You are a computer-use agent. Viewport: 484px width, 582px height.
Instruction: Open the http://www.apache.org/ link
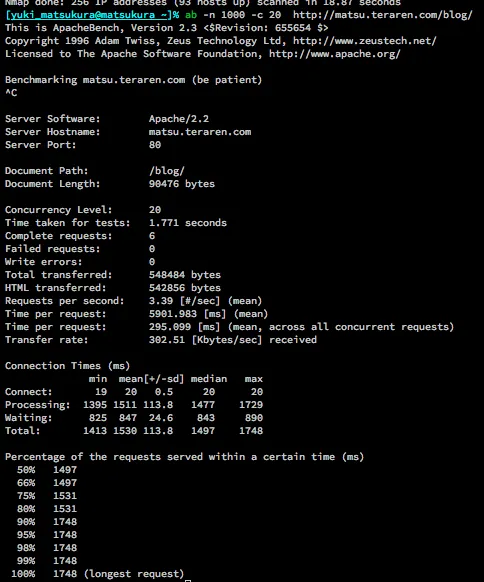(334, 54)
